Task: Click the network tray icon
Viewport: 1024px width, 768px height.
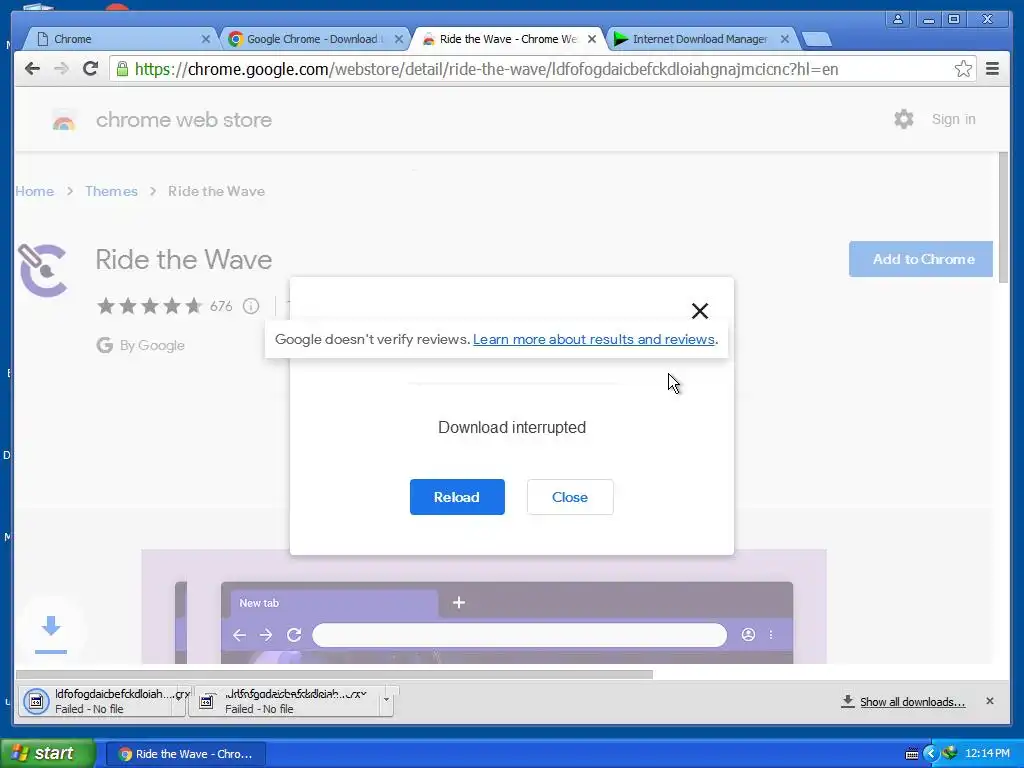Action: point(950,753)
